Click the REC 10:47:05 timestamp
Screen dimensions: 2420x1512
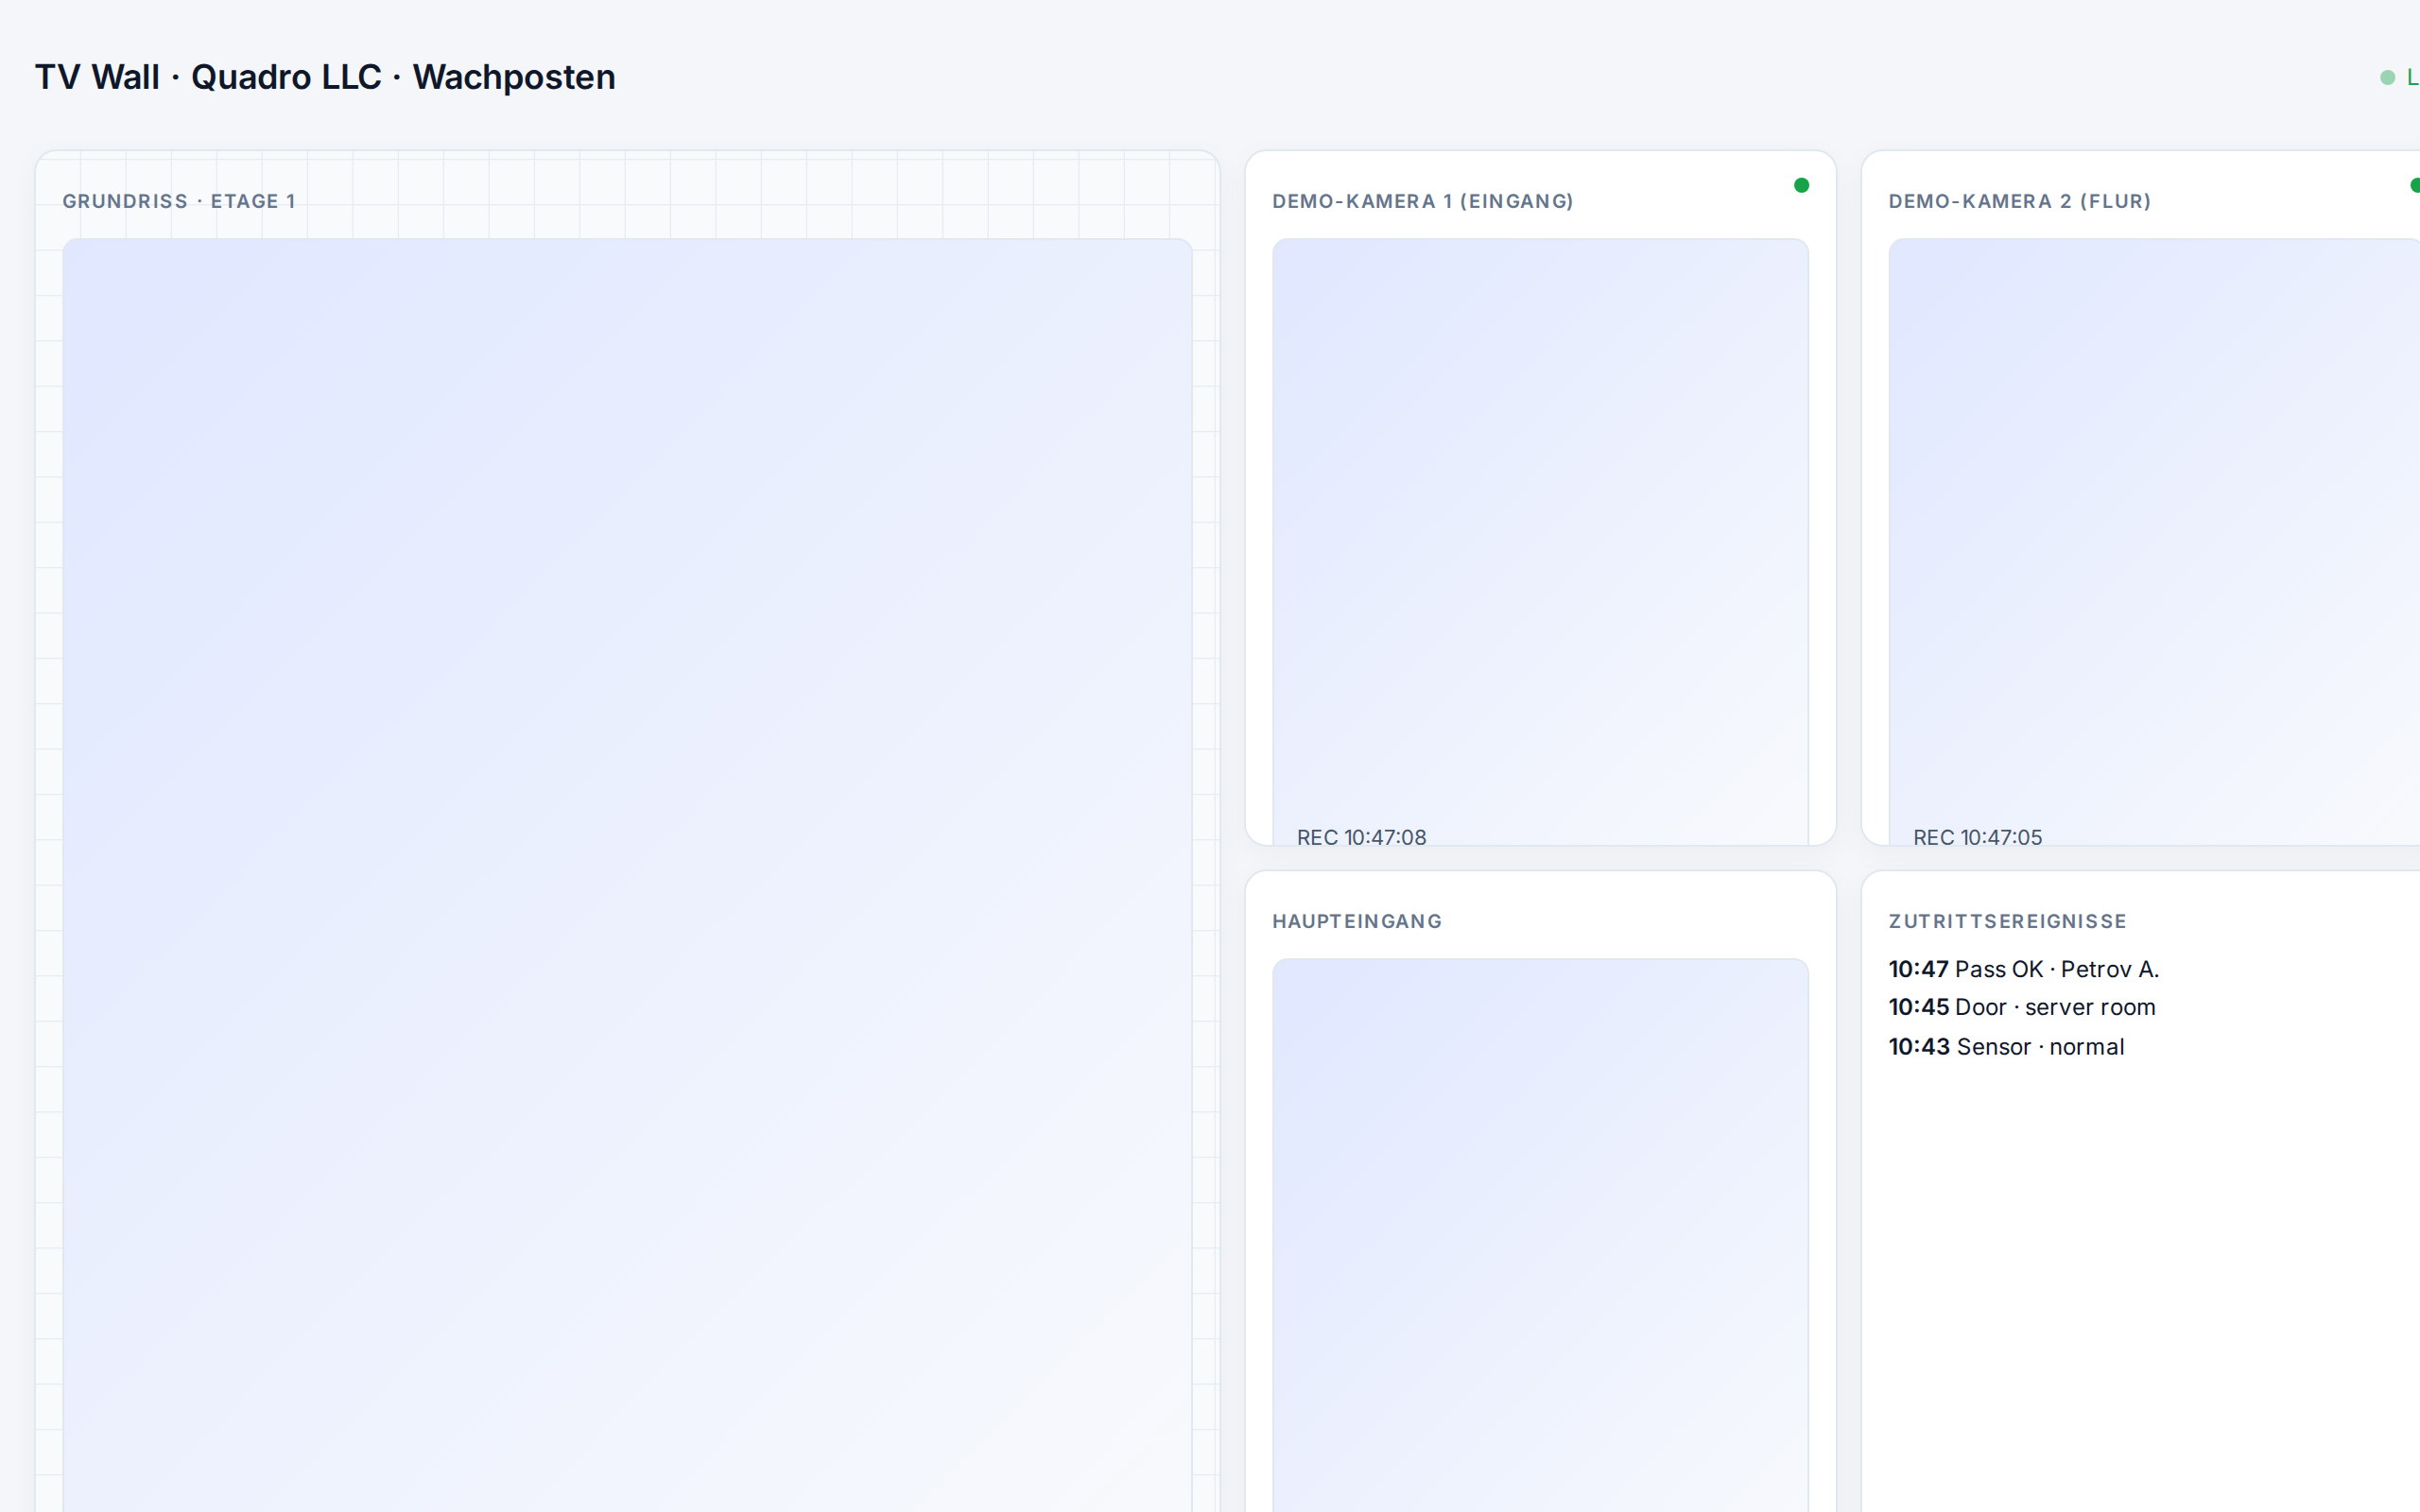click(x=1977, y=837)
